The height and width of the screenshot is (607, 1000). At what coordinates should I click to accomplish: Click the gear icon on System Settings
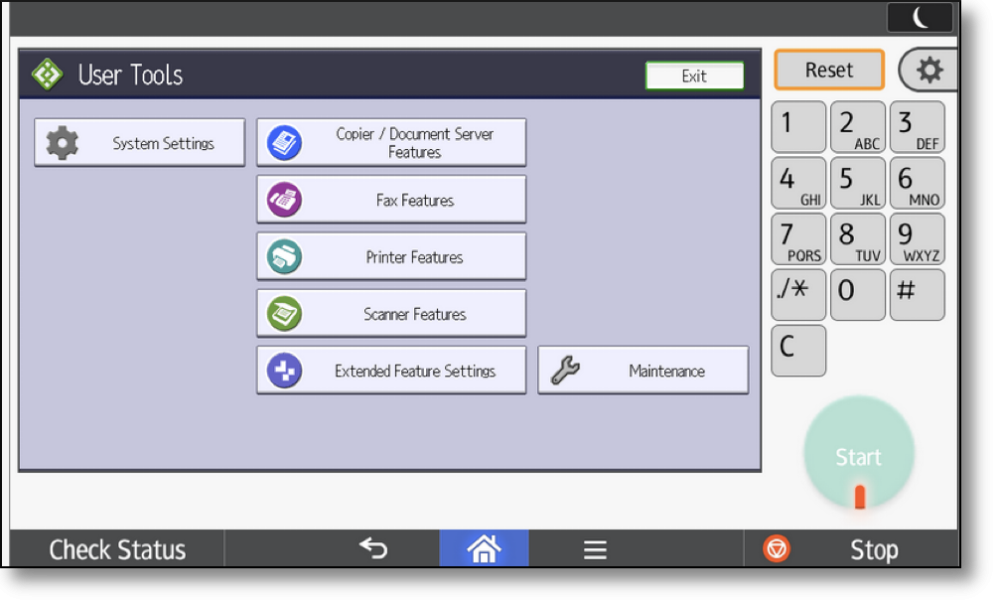pos(62,143)
